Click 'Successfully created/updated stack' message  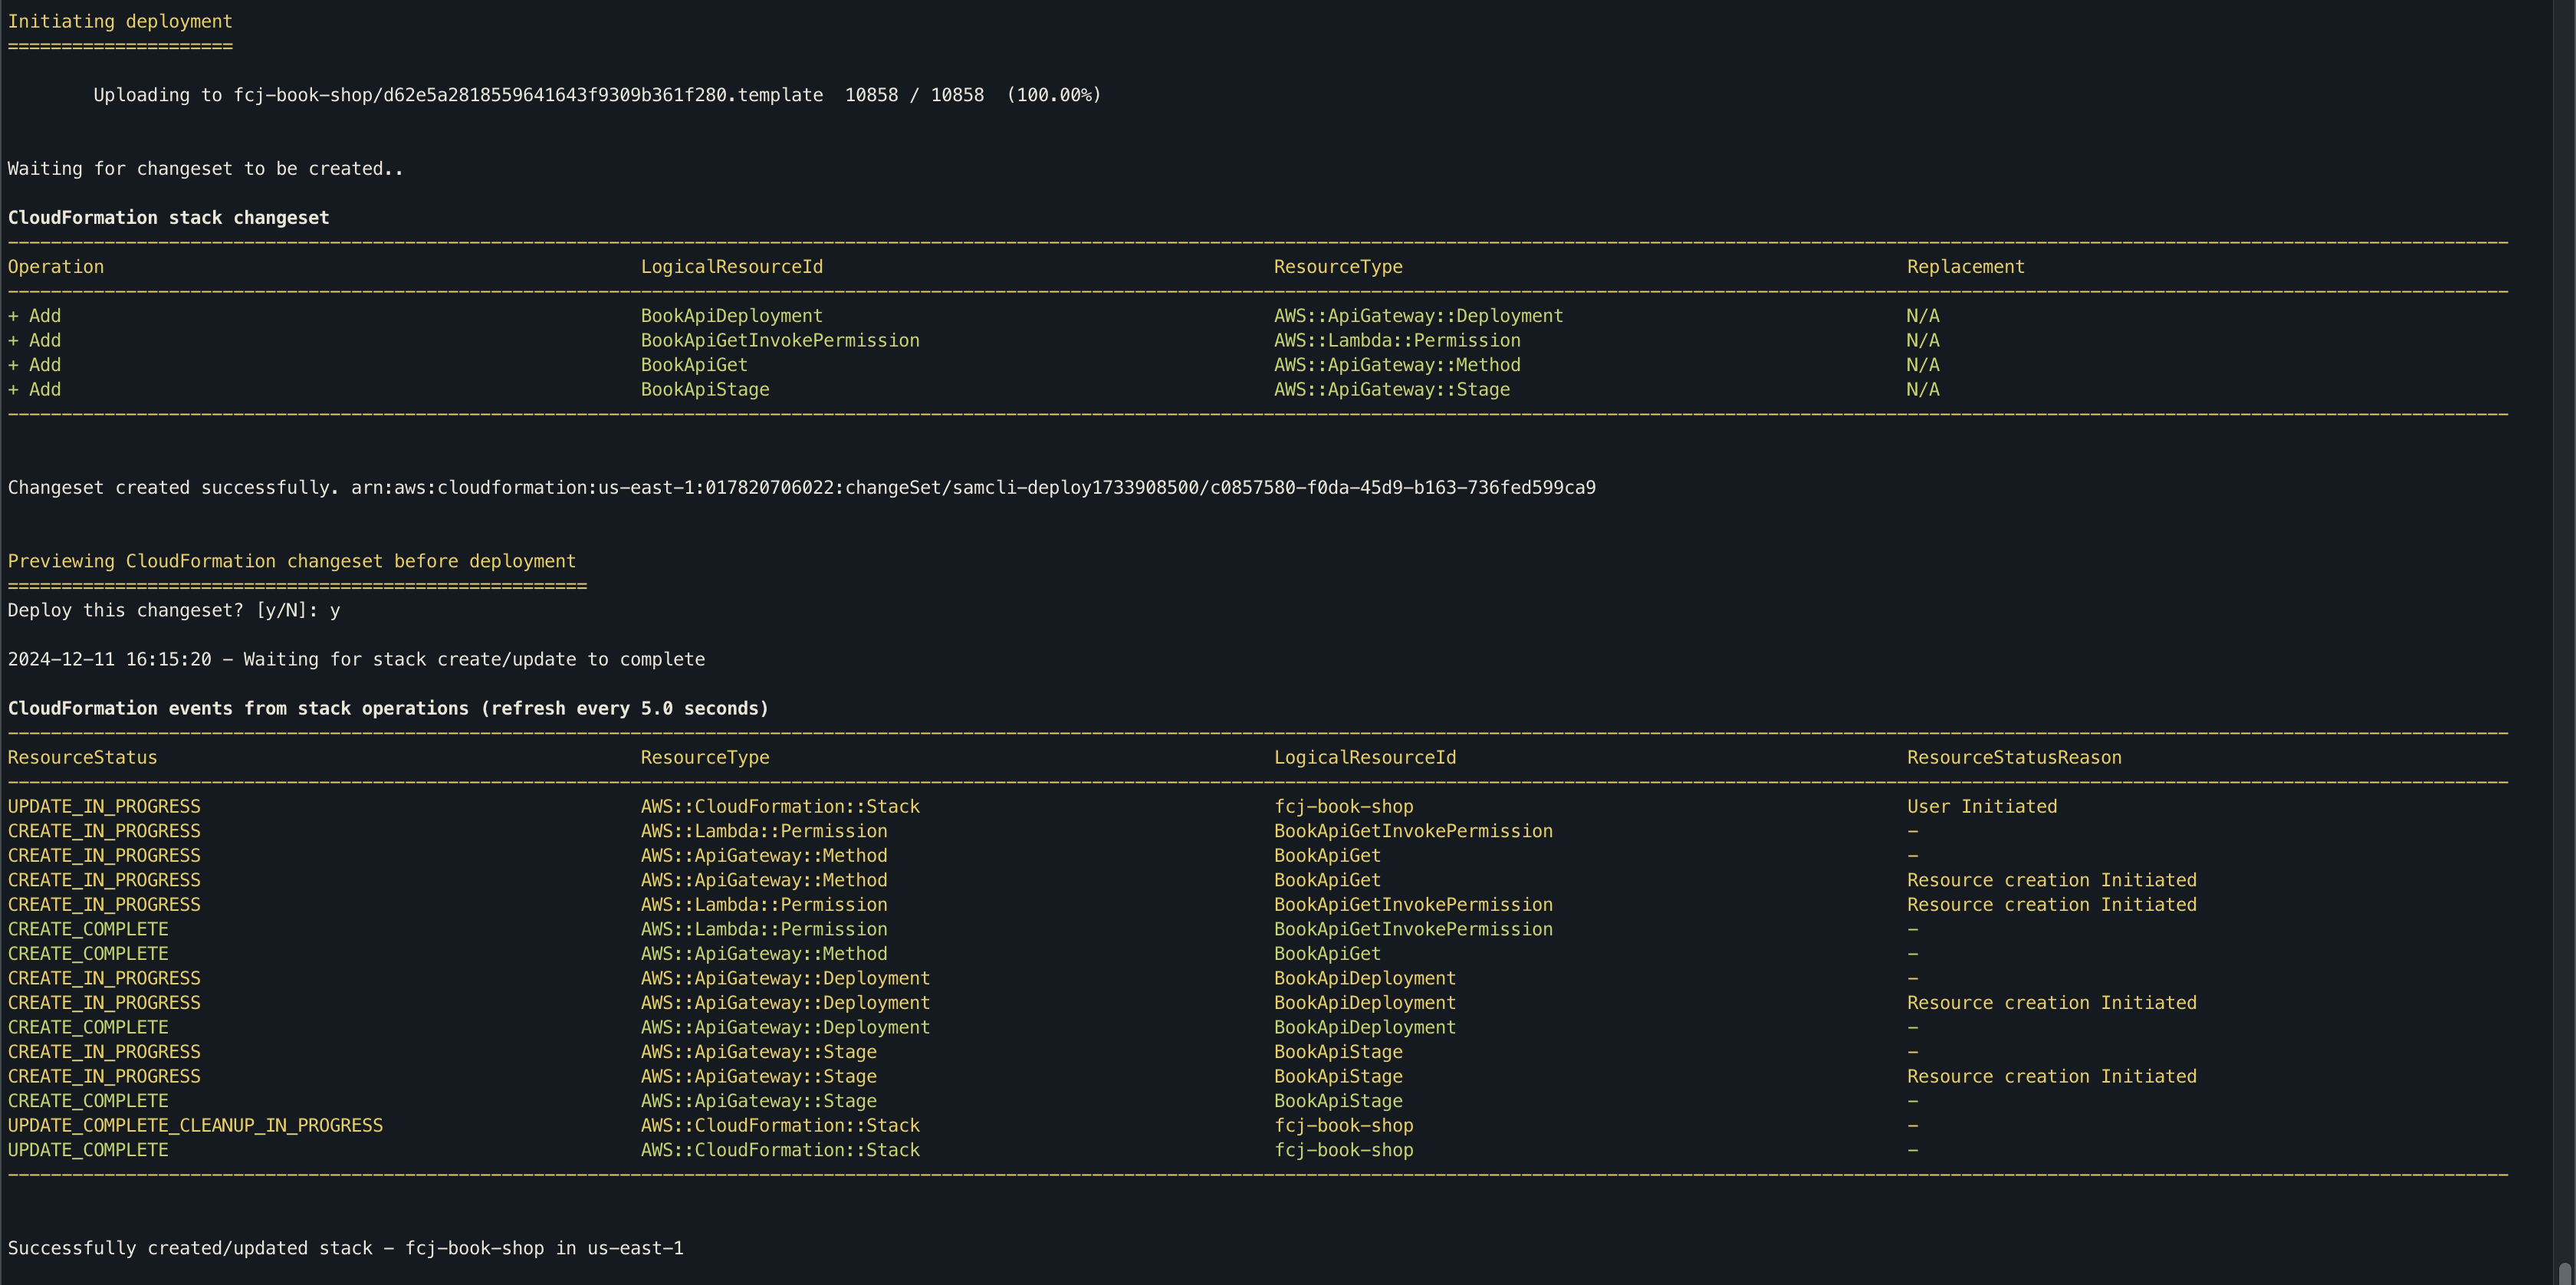(x=346, y=1249)
